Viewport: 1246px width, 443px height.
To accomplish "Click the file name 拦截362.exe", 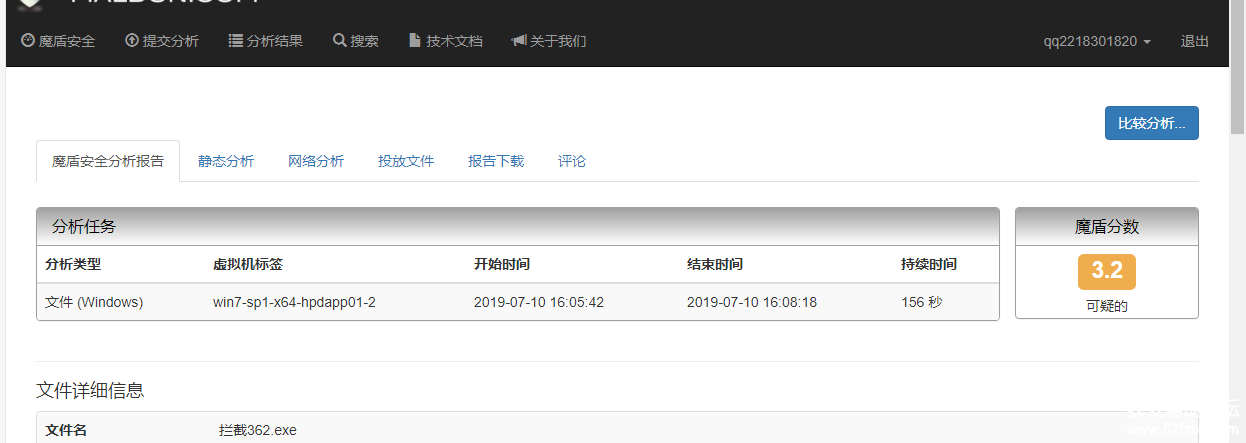I will tap(258, 430).
